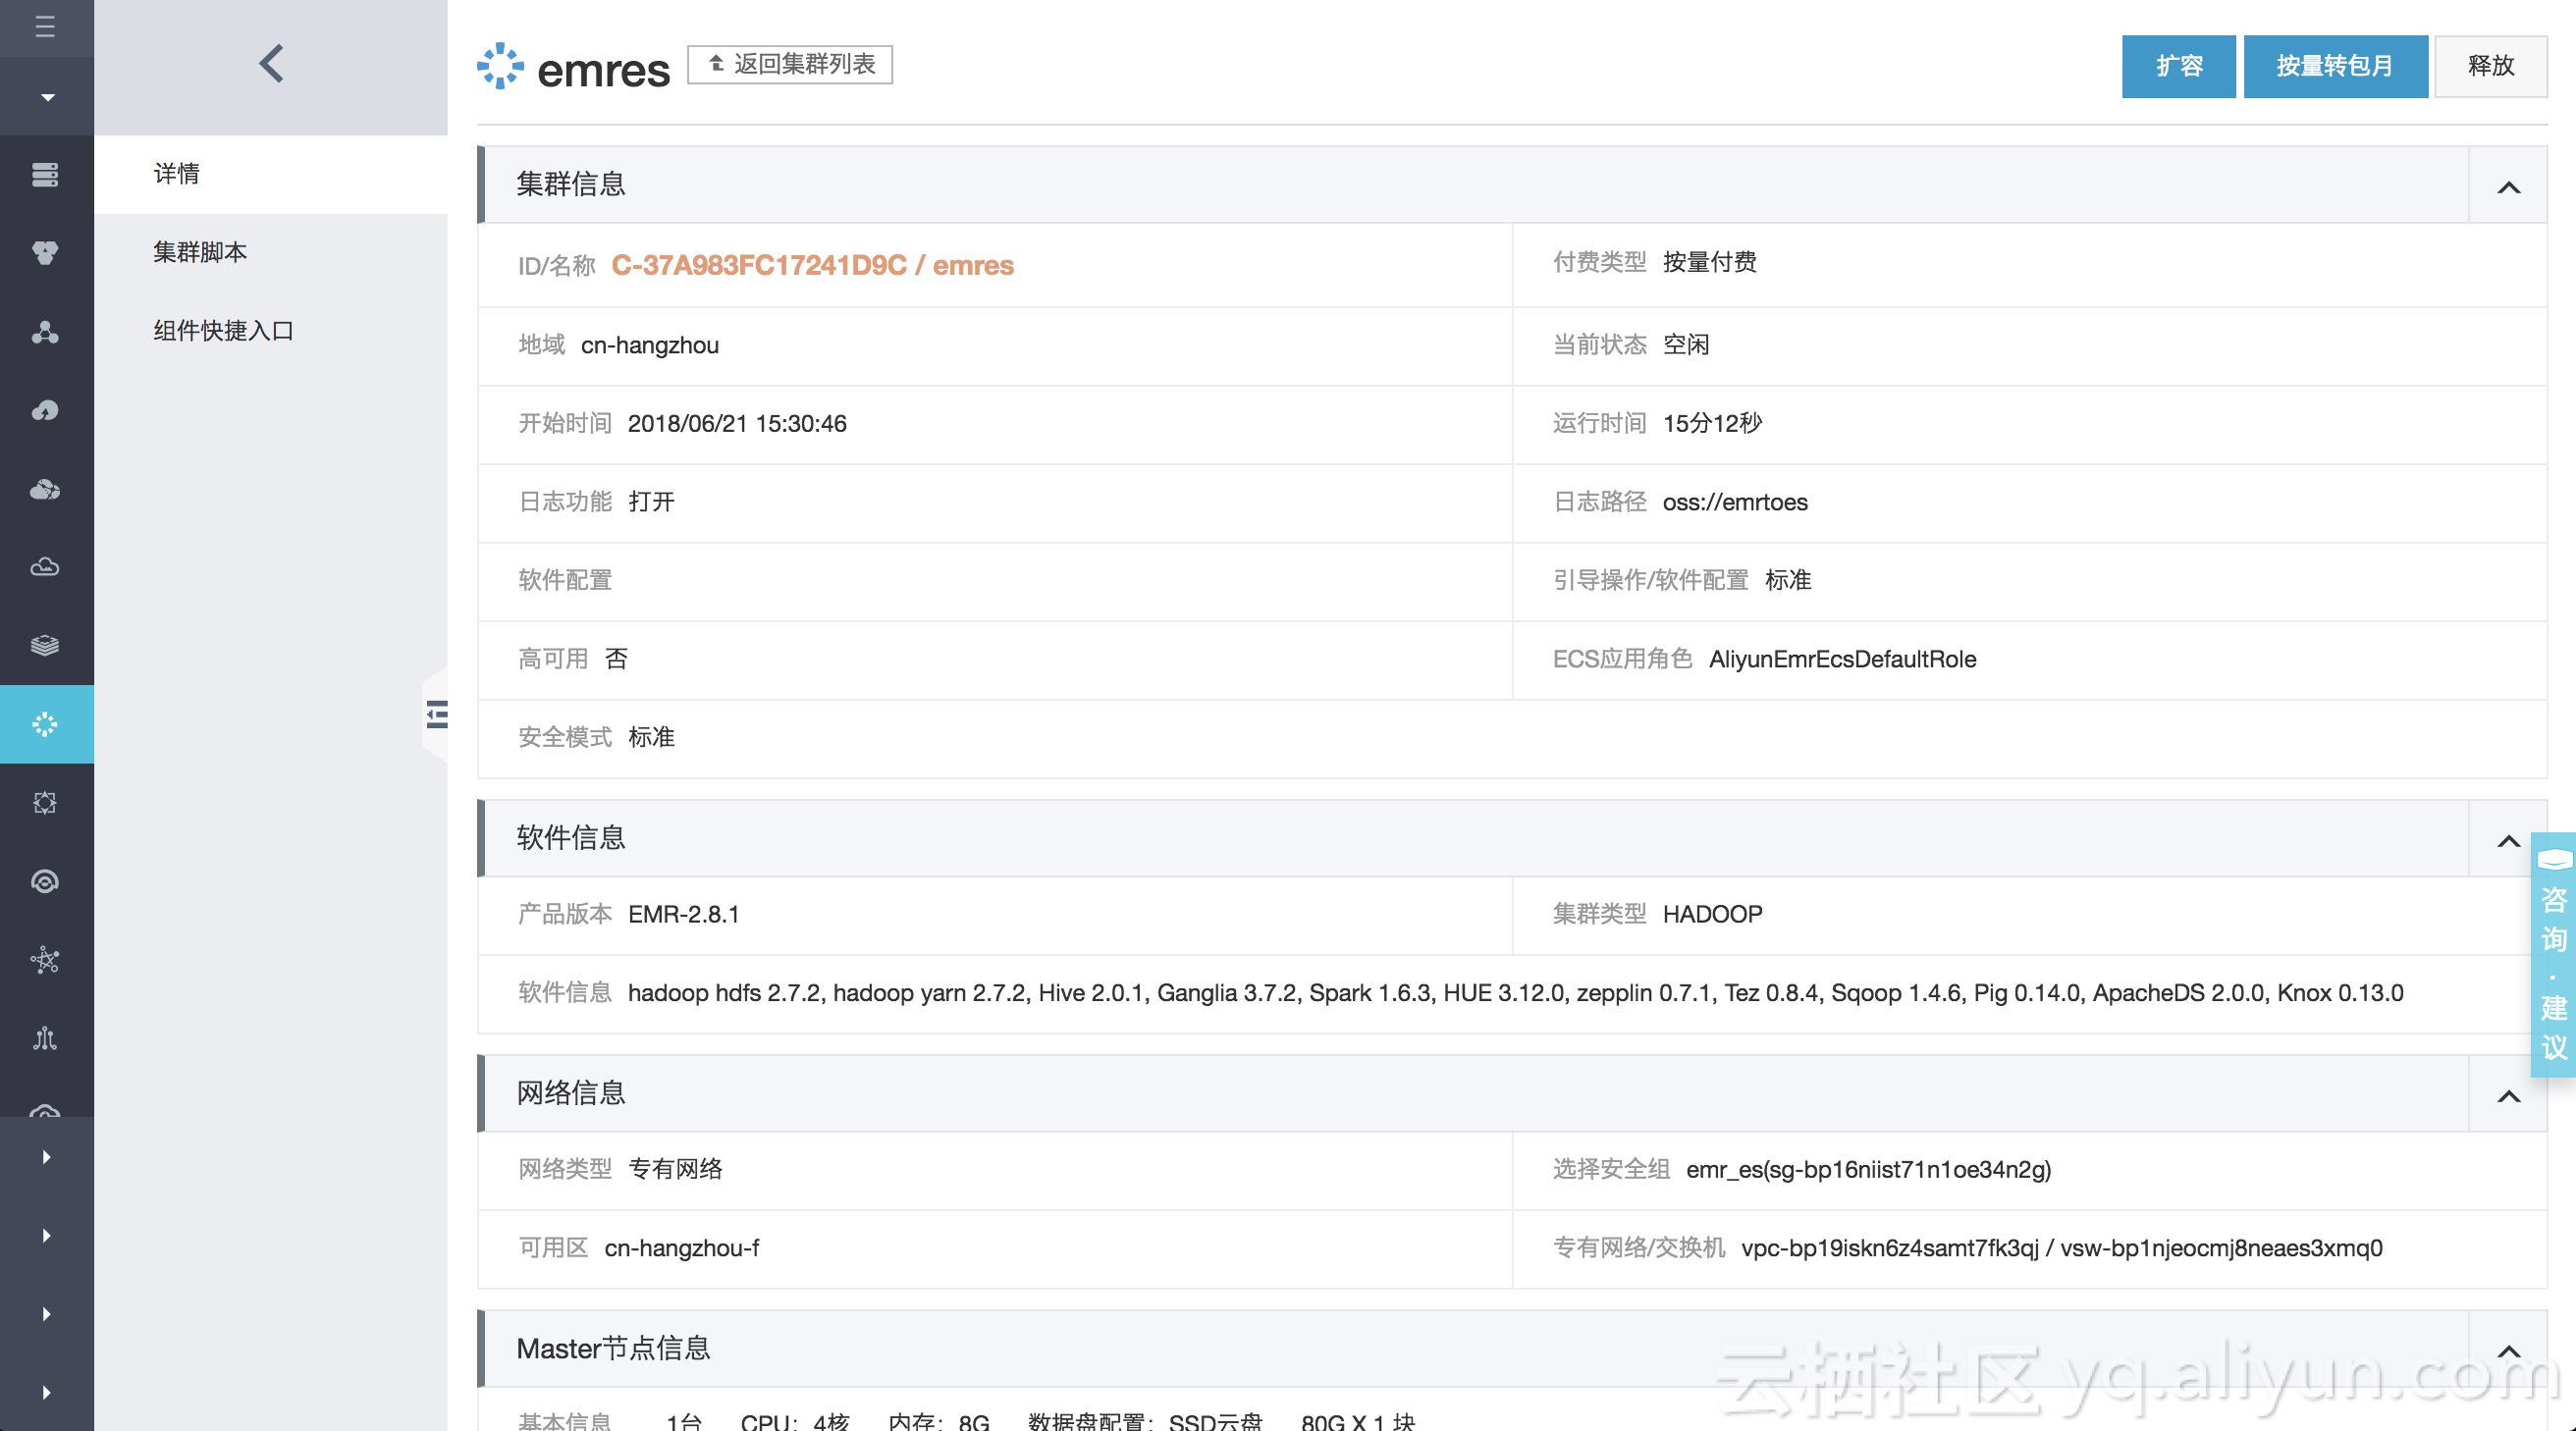This screenshot has width=2576, height=1431.
Task: Open the chip-gear sidebar icon
Action: click(45, 803)
